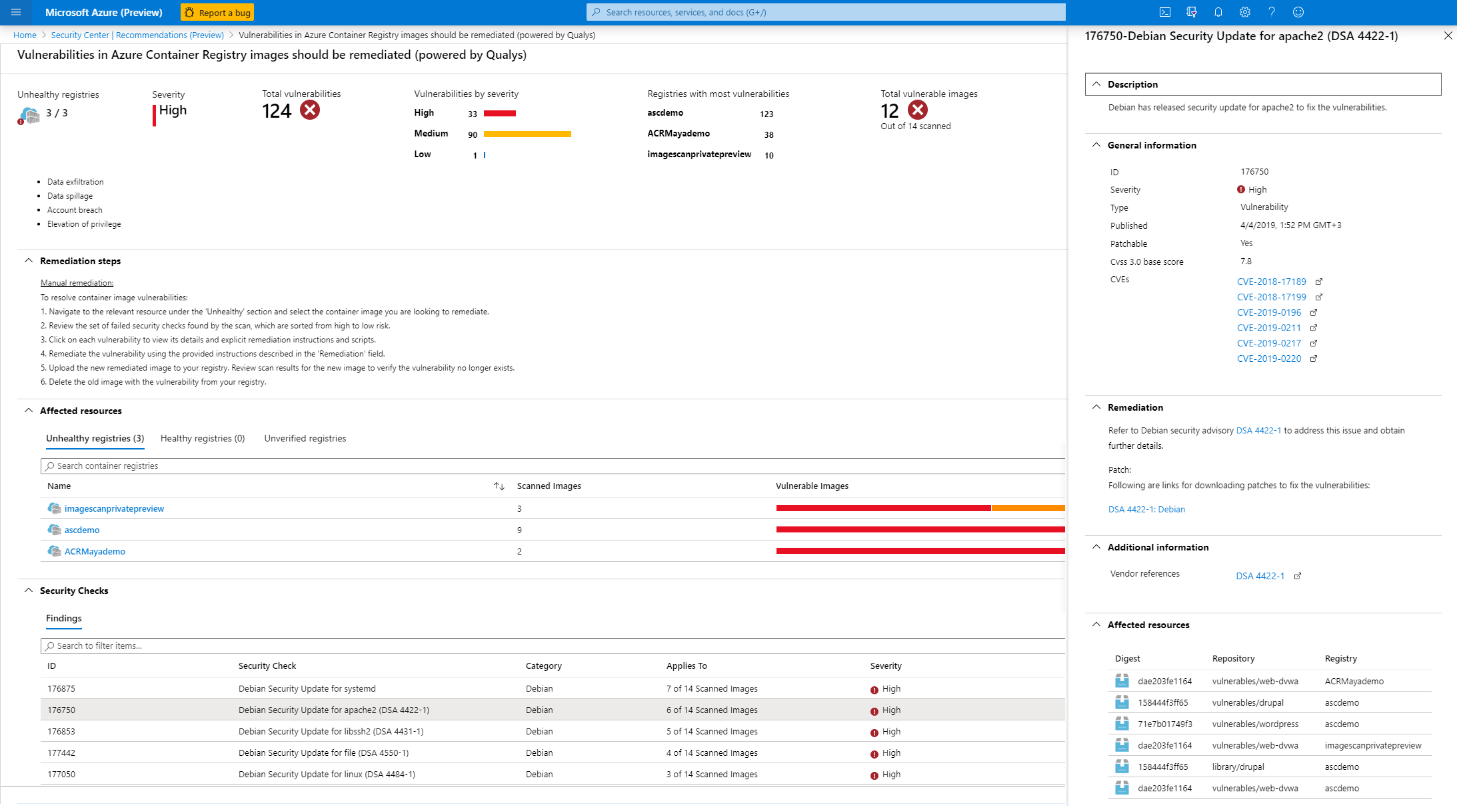Open external link icon for CVE-2019-0220
This screenshot has width=1457, height=806.
[1313, 358]
